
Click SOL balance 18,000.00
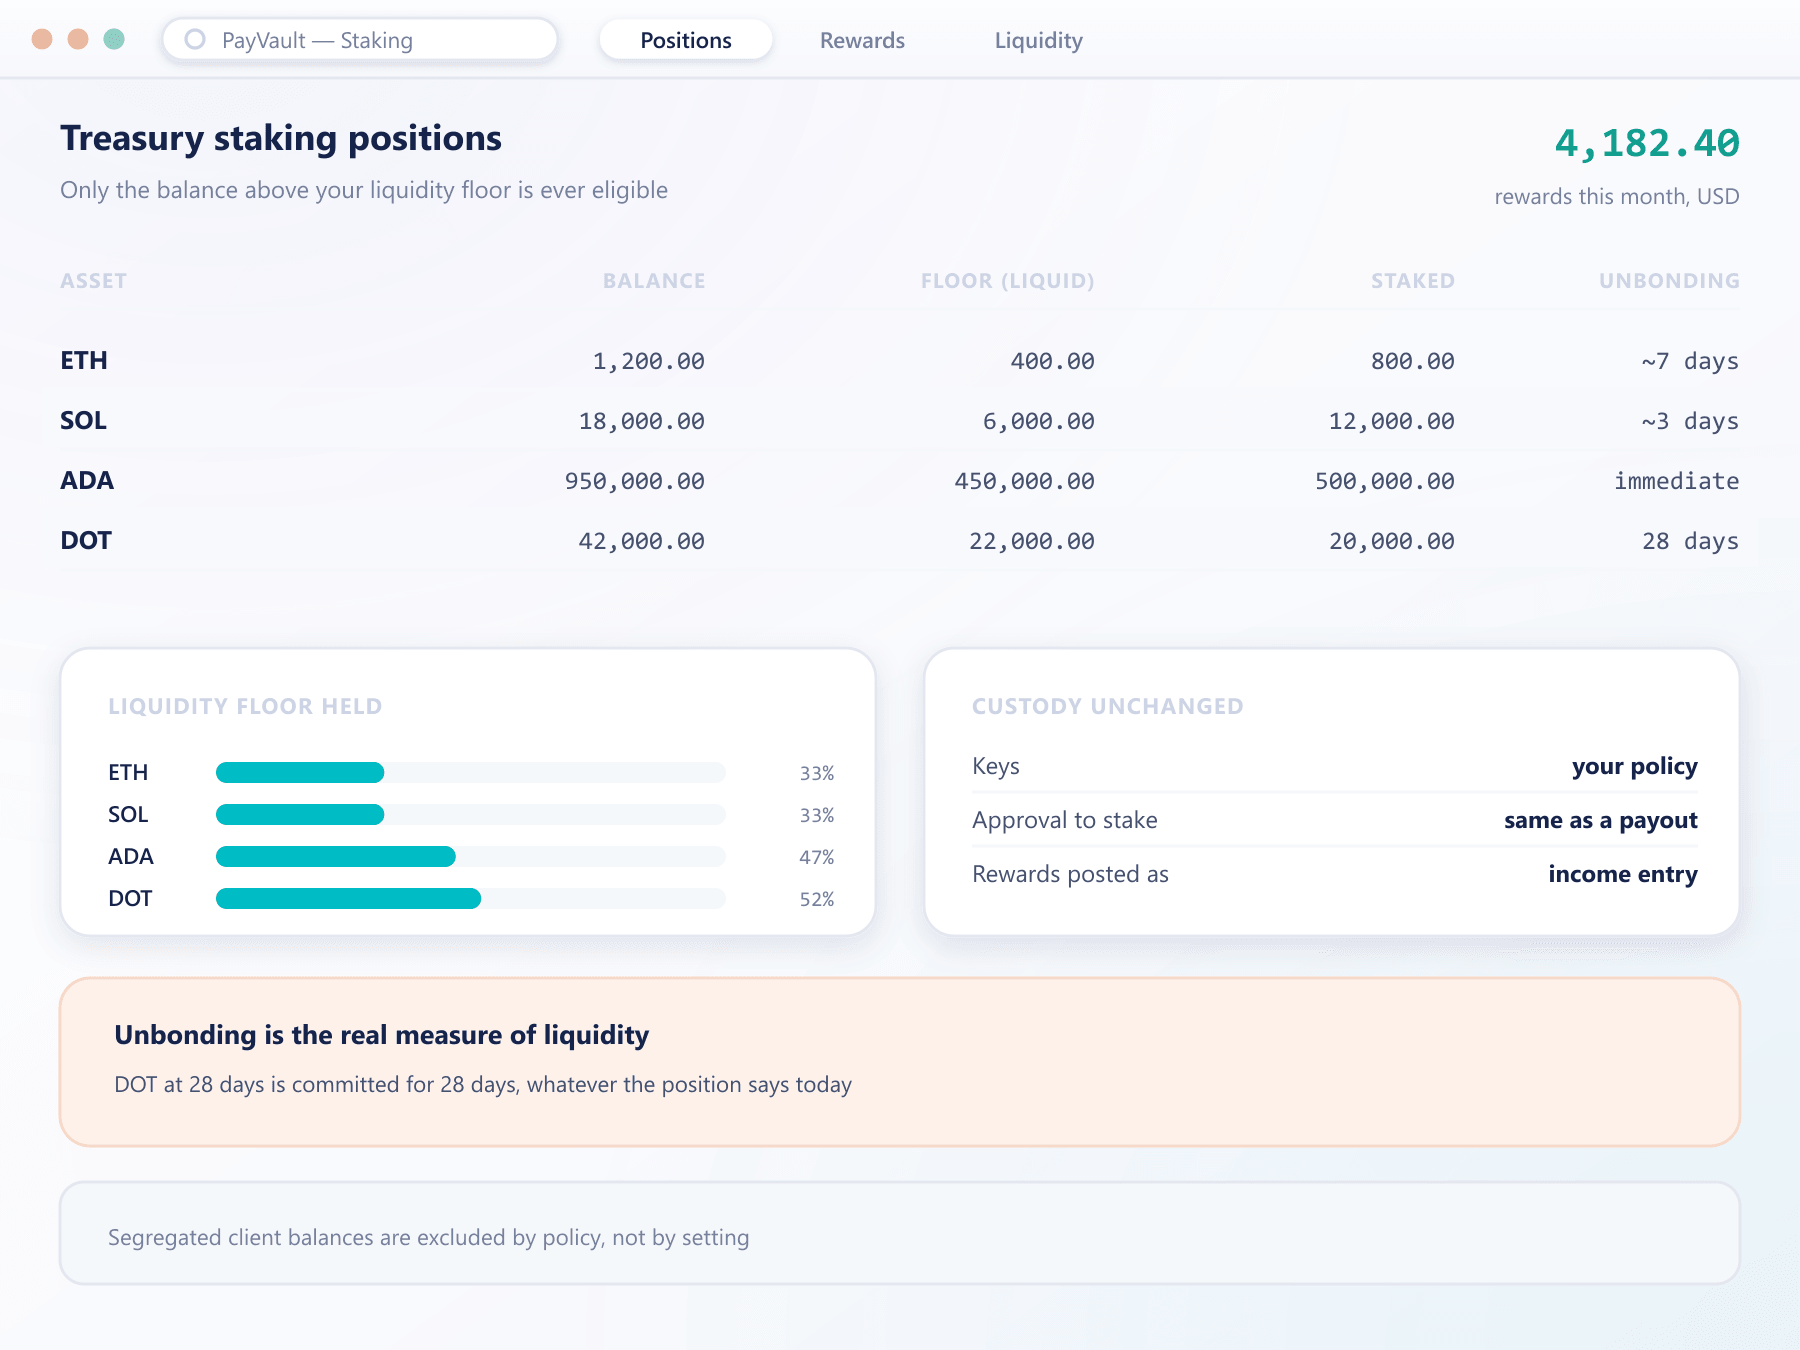(x=642, y=421)
